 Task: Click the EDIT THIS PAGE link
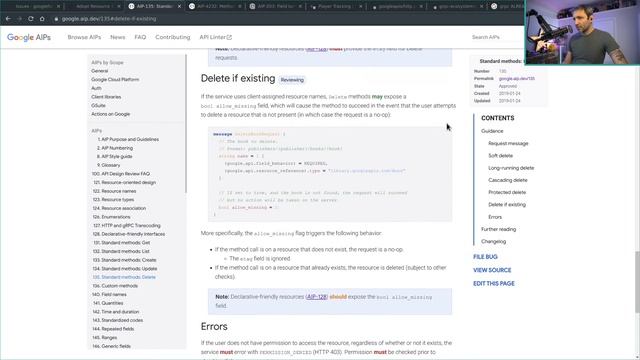tap(494, 283)
